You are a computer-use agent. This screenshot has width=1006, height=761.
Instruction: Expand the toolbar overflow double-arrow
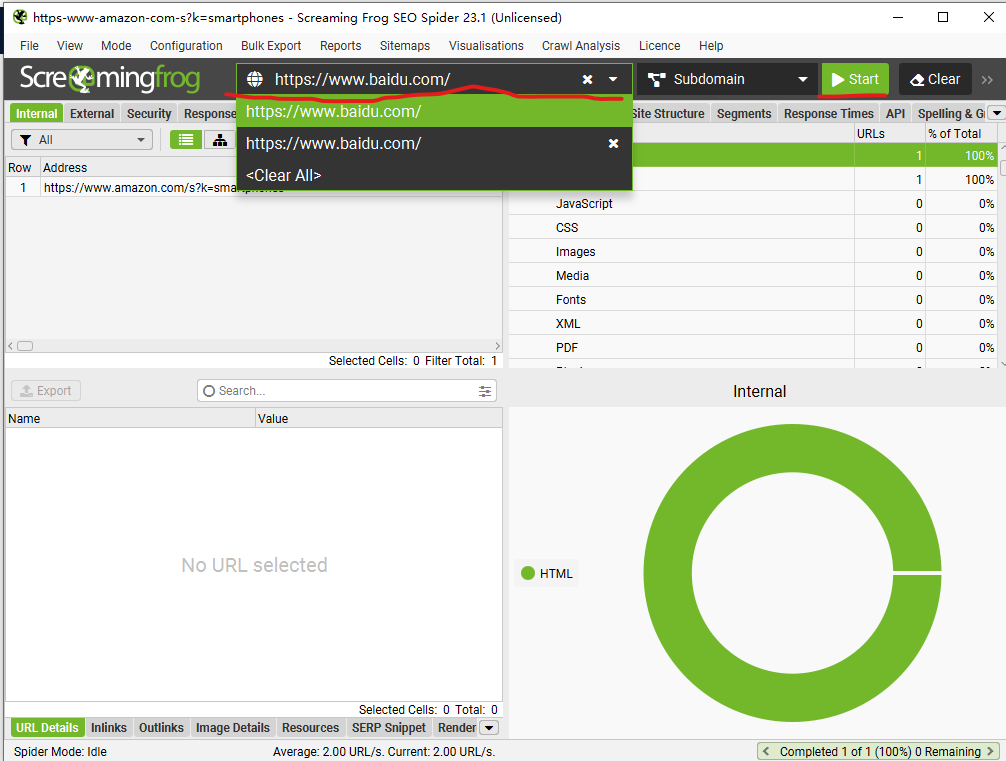[987, 80]
